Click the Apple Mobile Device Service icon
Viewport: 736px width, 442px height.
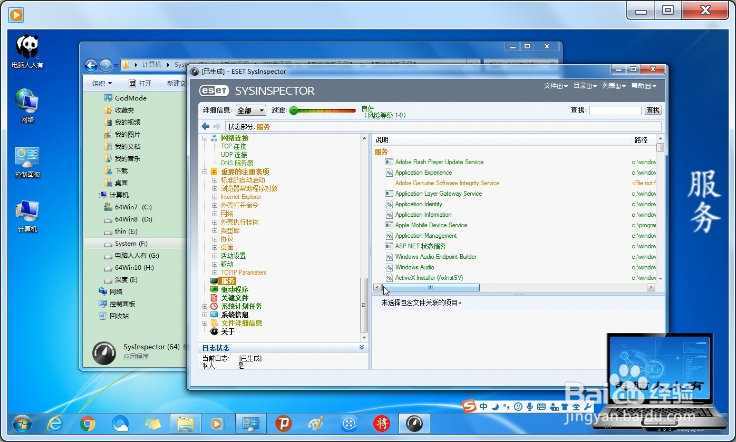click(x=389, y=225)
